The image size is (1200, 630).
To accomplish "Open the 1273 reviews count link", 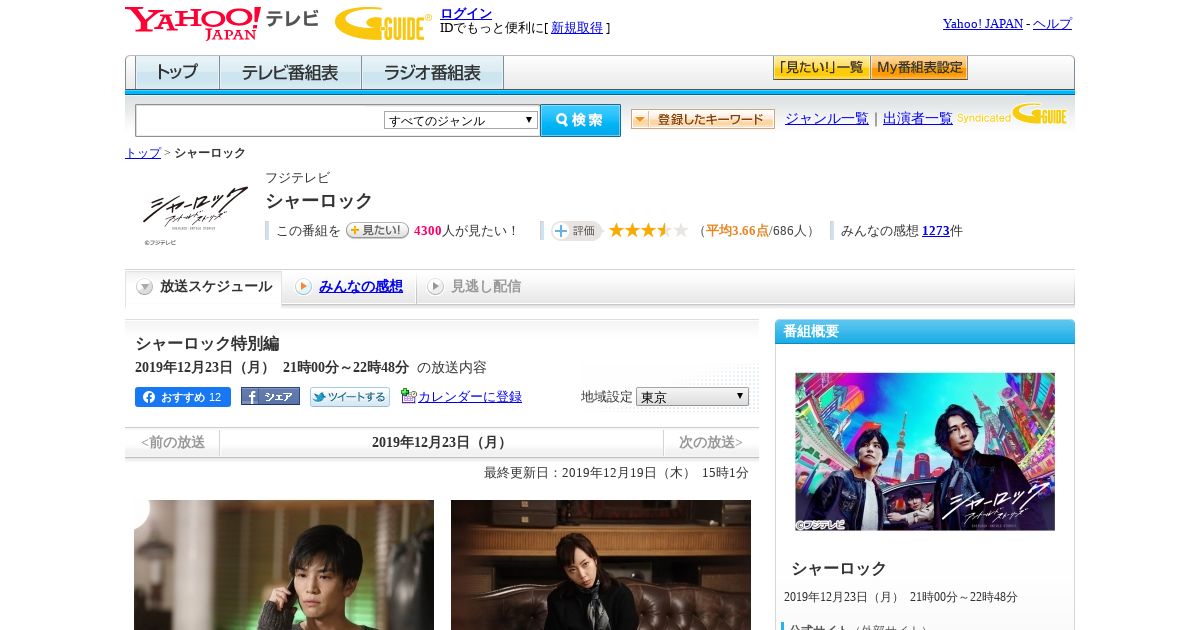I will point(936,230).
